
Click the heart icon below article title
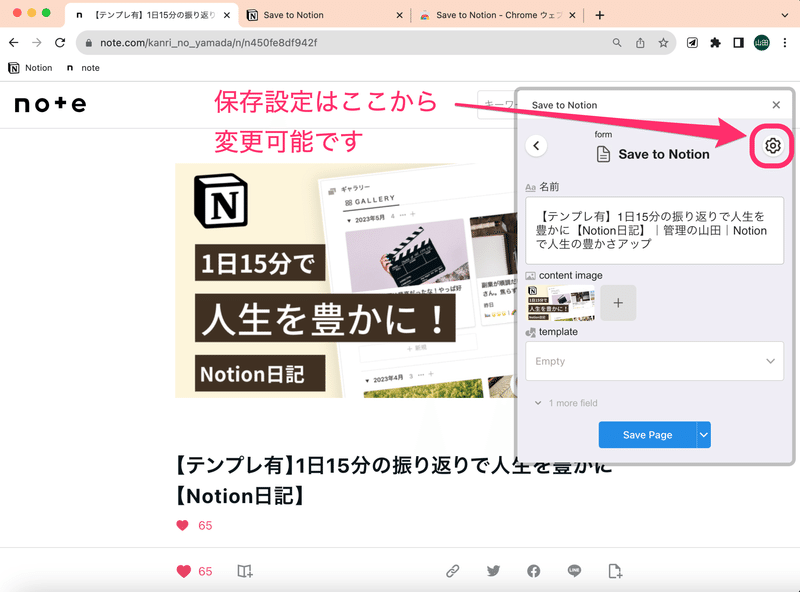182,525
